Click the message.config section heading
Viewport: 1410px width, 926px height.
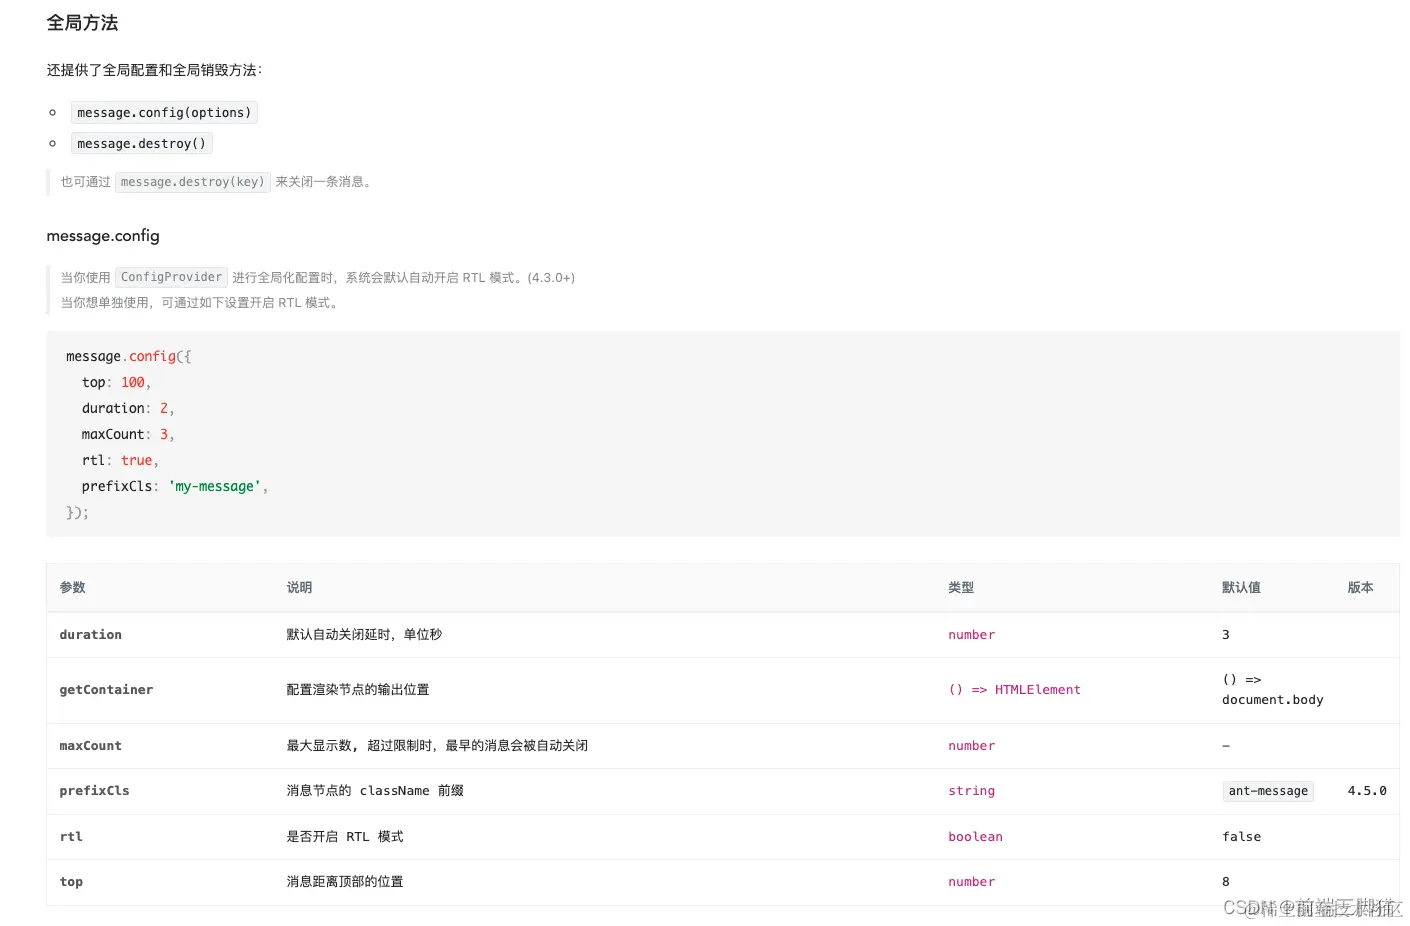103,236
